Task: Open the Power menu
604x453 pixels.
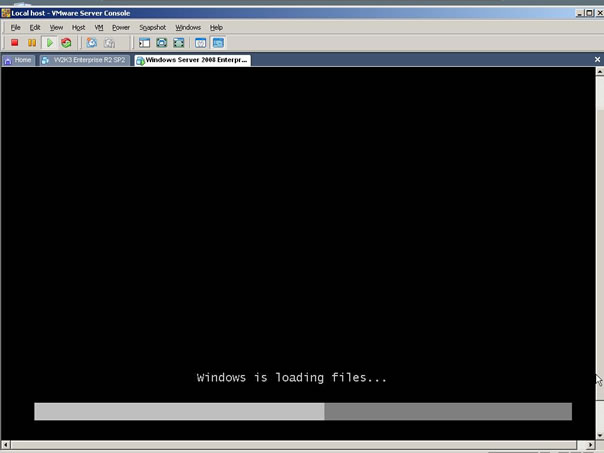Action: tap(121, 27)
